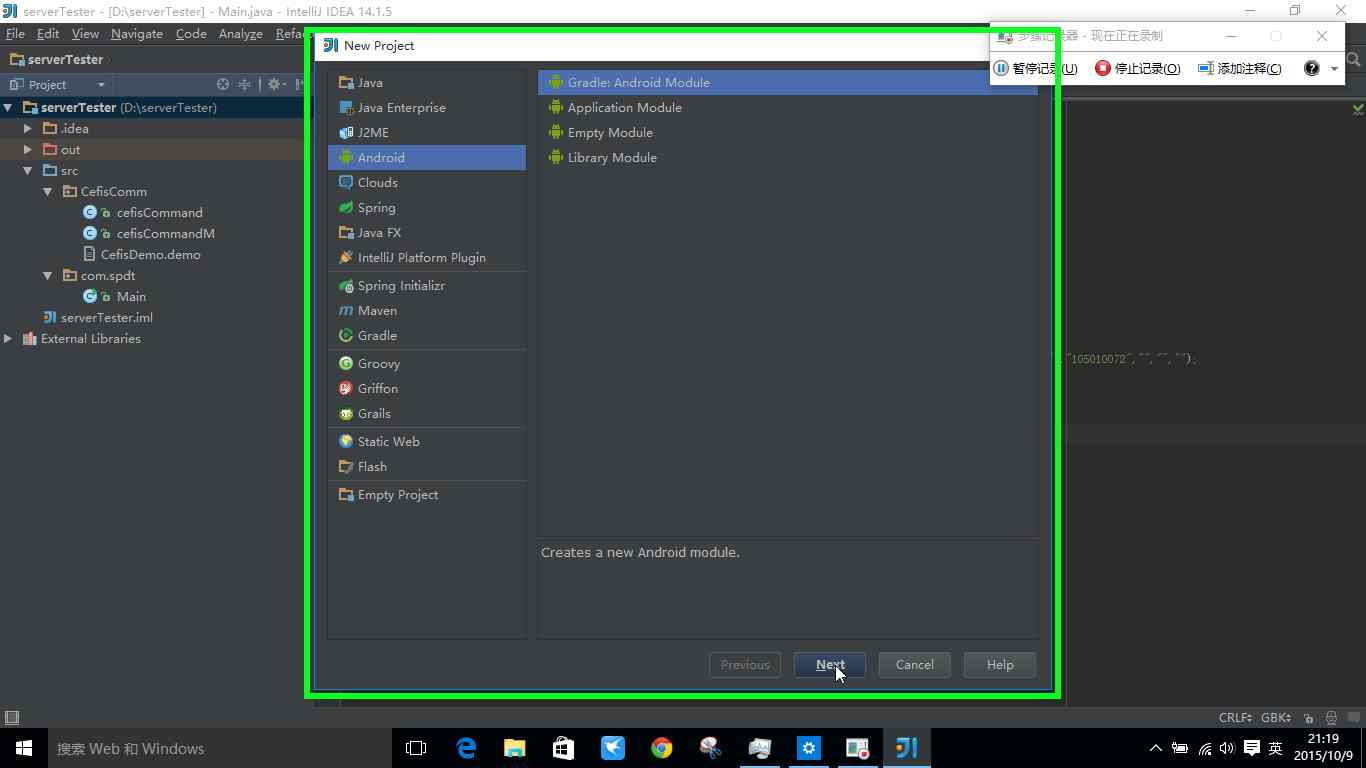1366x768 pixels.
Task: Pause recording with 暂停记录 button
Action: point(1035,68)
